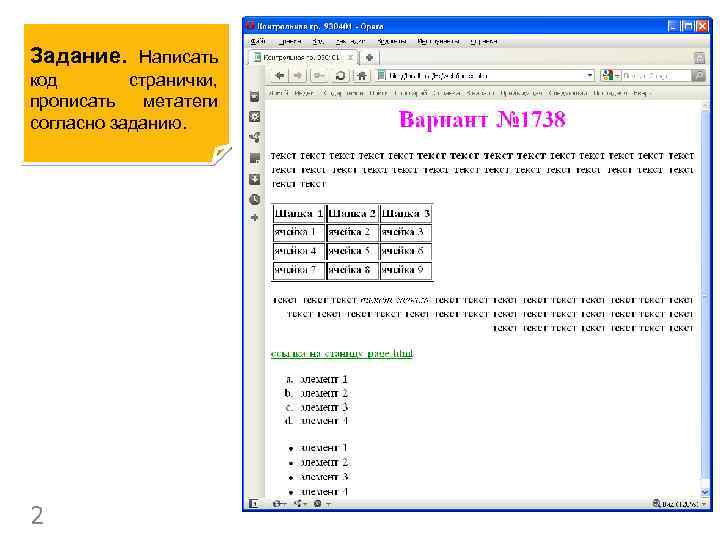Click table cell 'ячейка 8'
720x540 pixels.
[352, 270]
